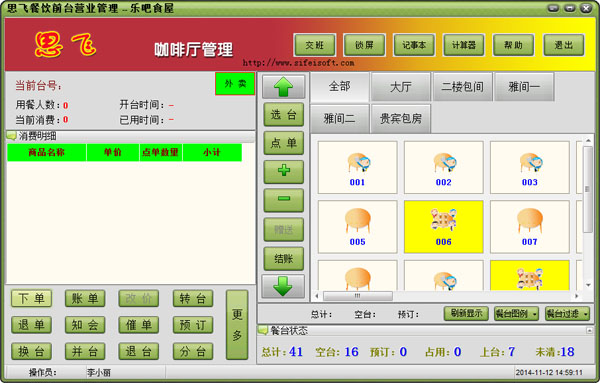Select empty table 005
The image size is (600, 383).
tap(357, 227)
